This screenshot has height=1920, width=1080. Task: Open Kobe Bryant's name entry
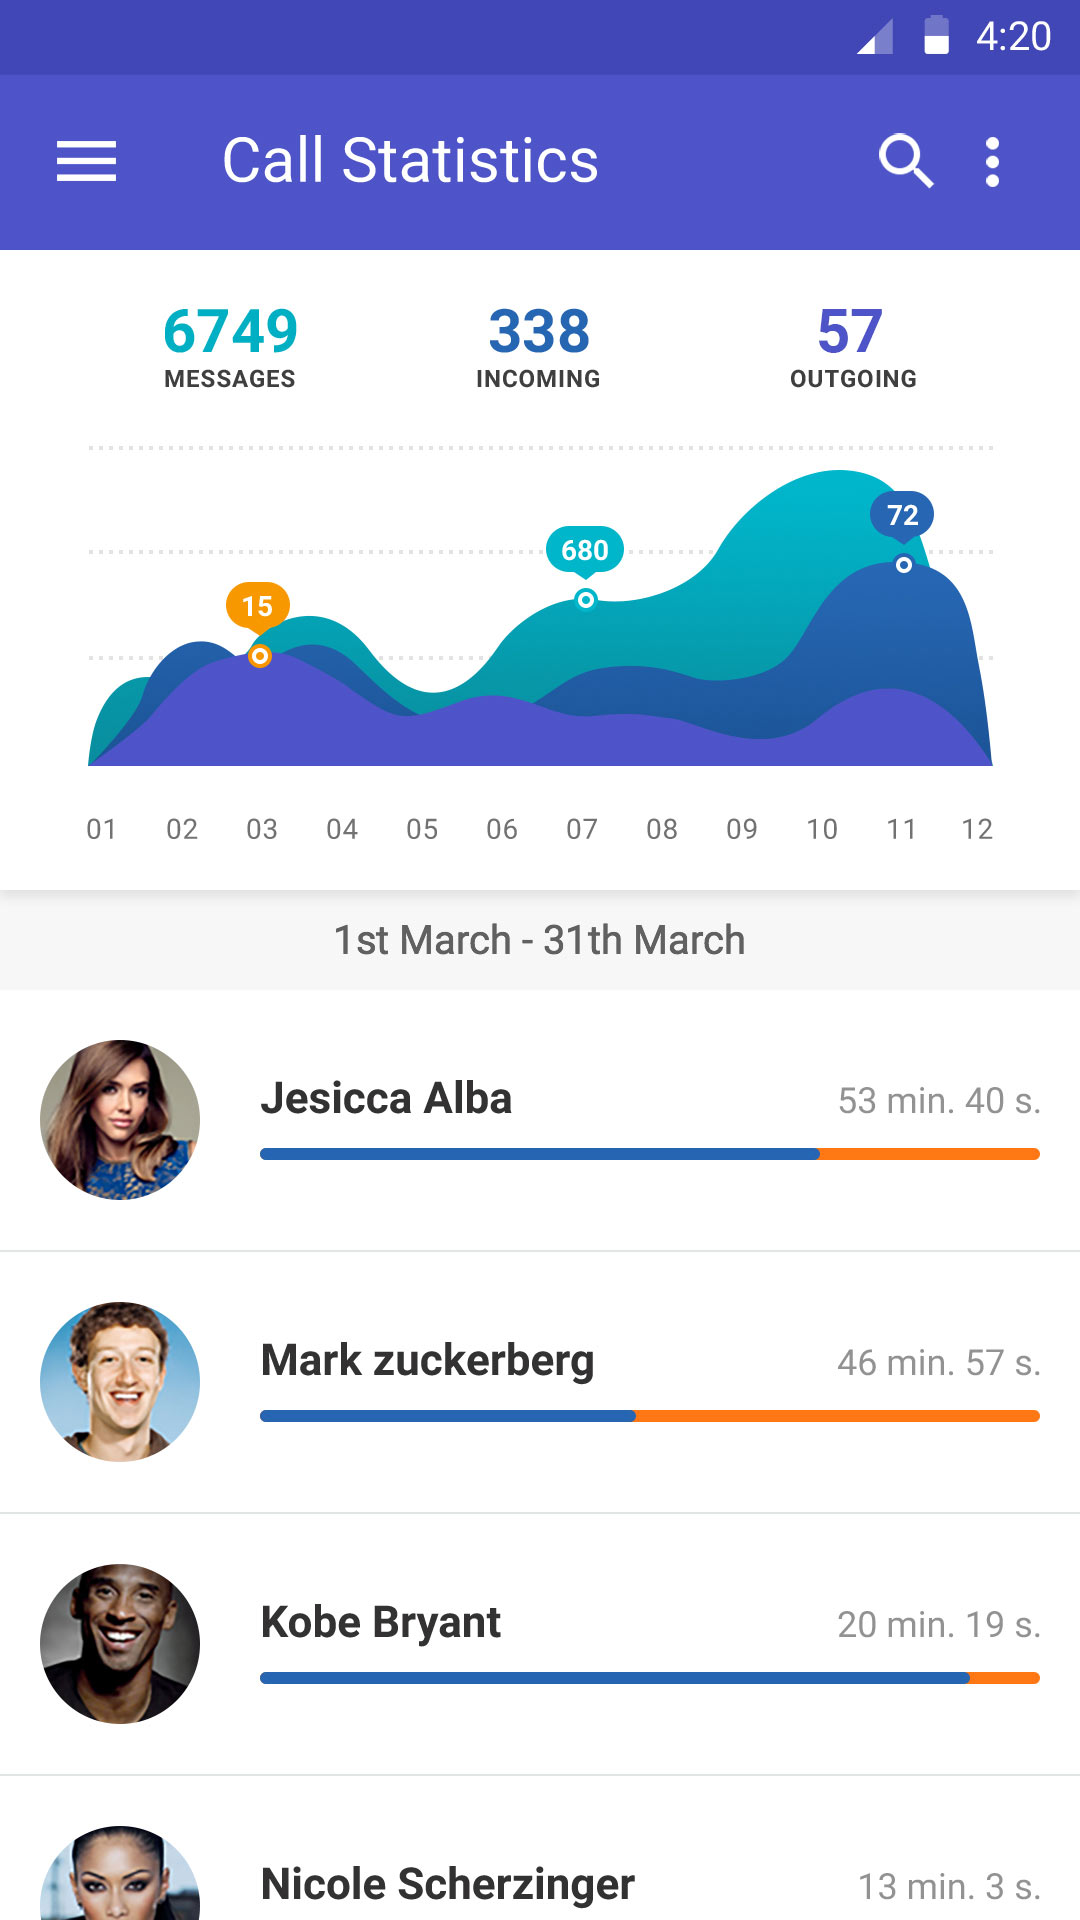(381, 1622)
